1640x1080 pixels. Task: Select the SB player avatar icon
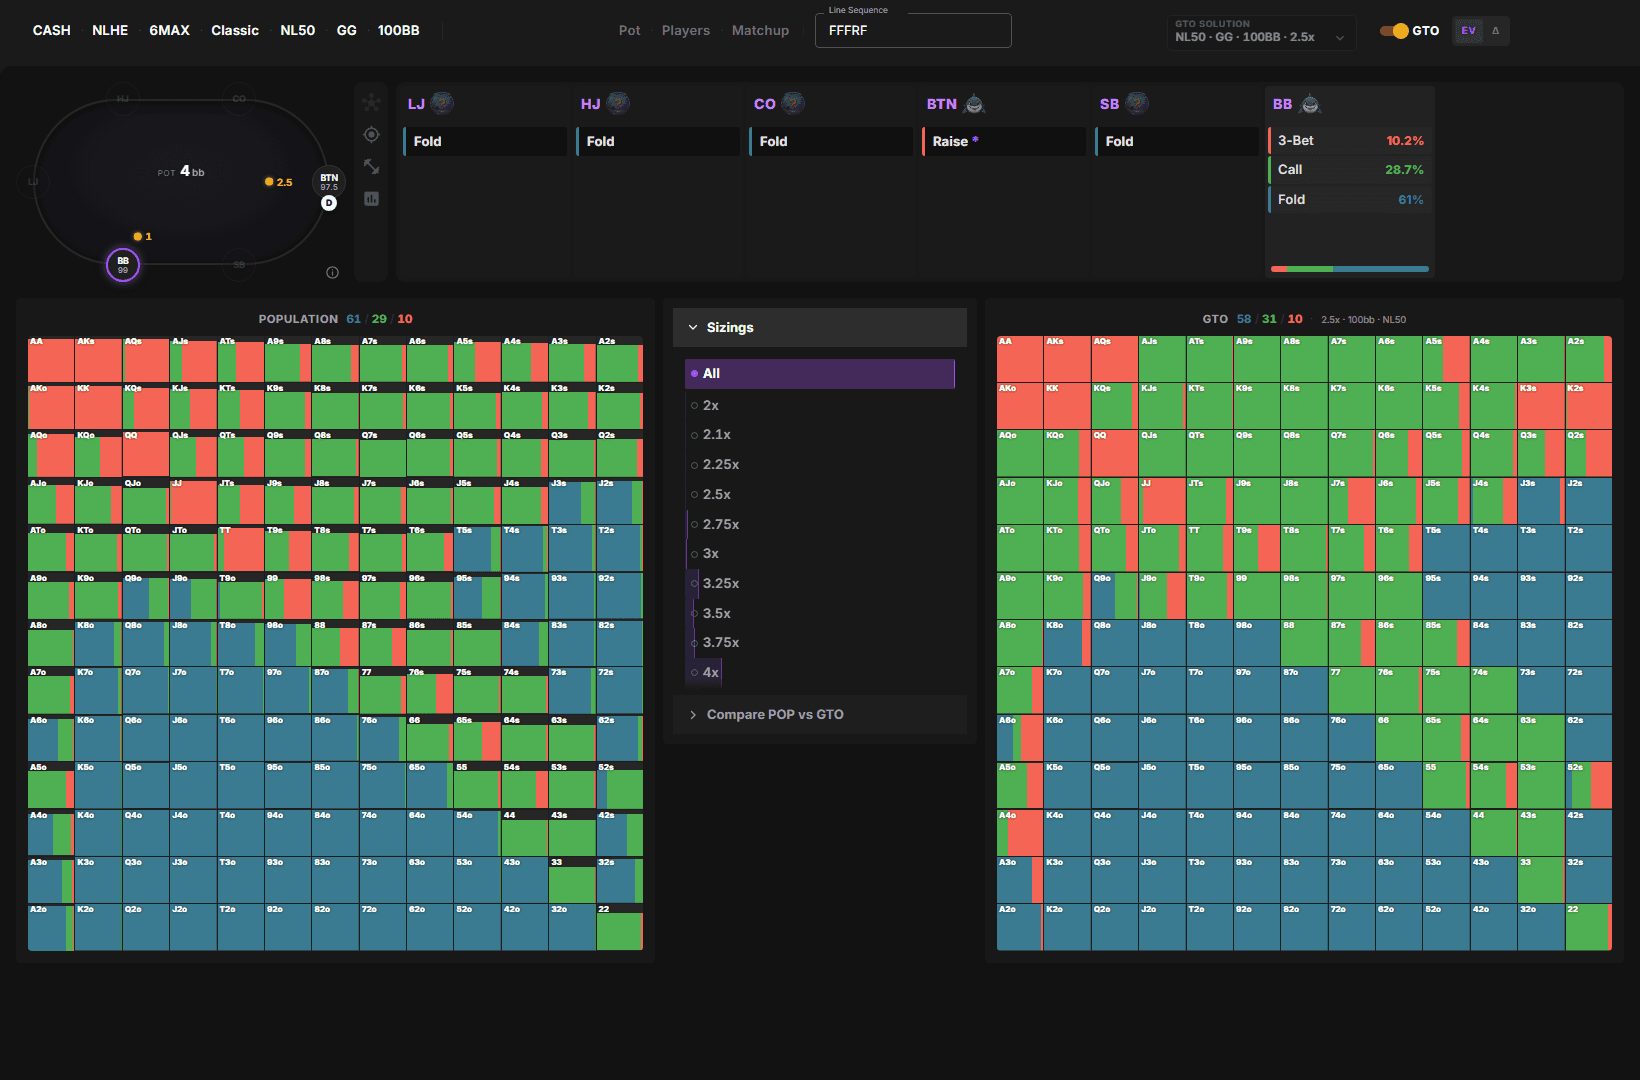(1137, 103)
